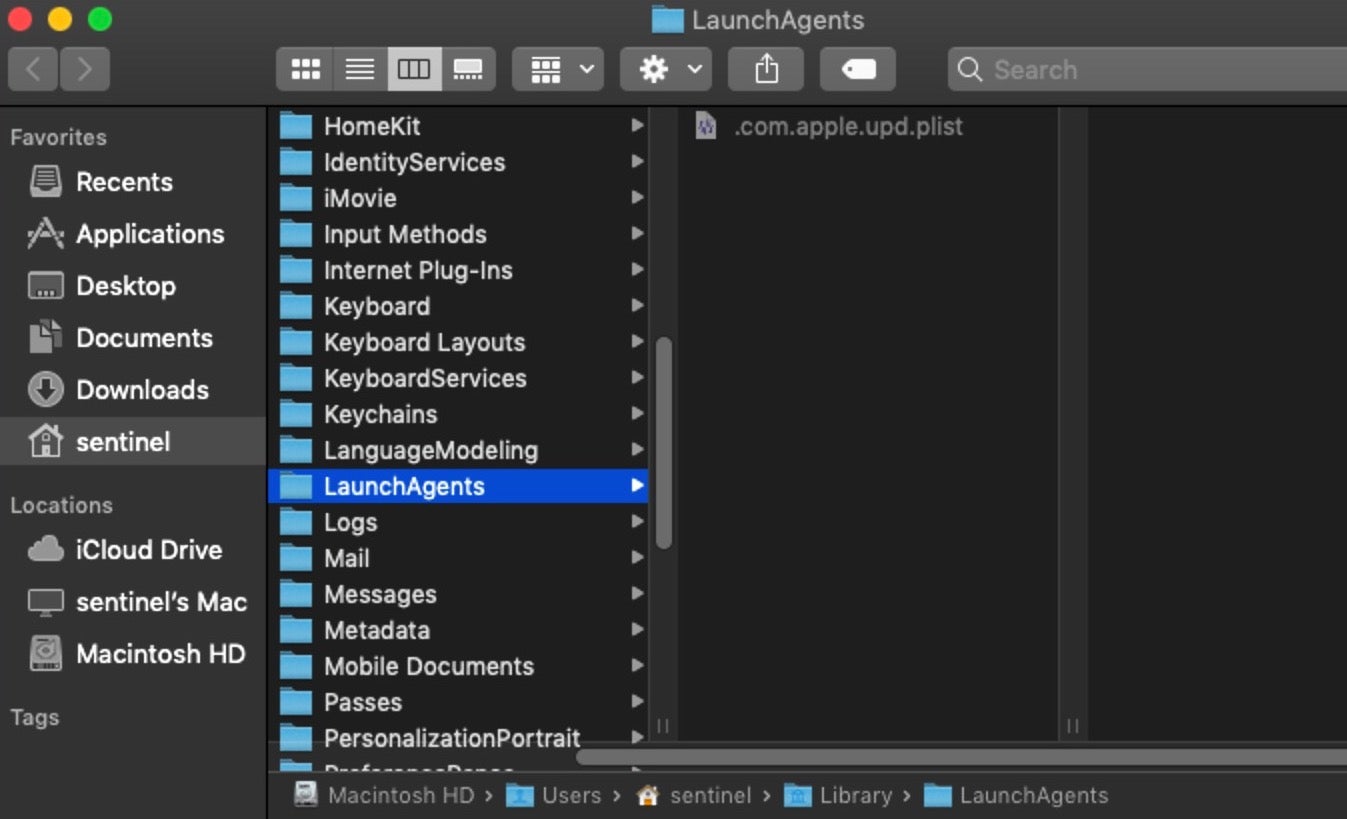Open Downloads in the sidebar
This screenshot has height=819, width=1347.
(142, 390)
